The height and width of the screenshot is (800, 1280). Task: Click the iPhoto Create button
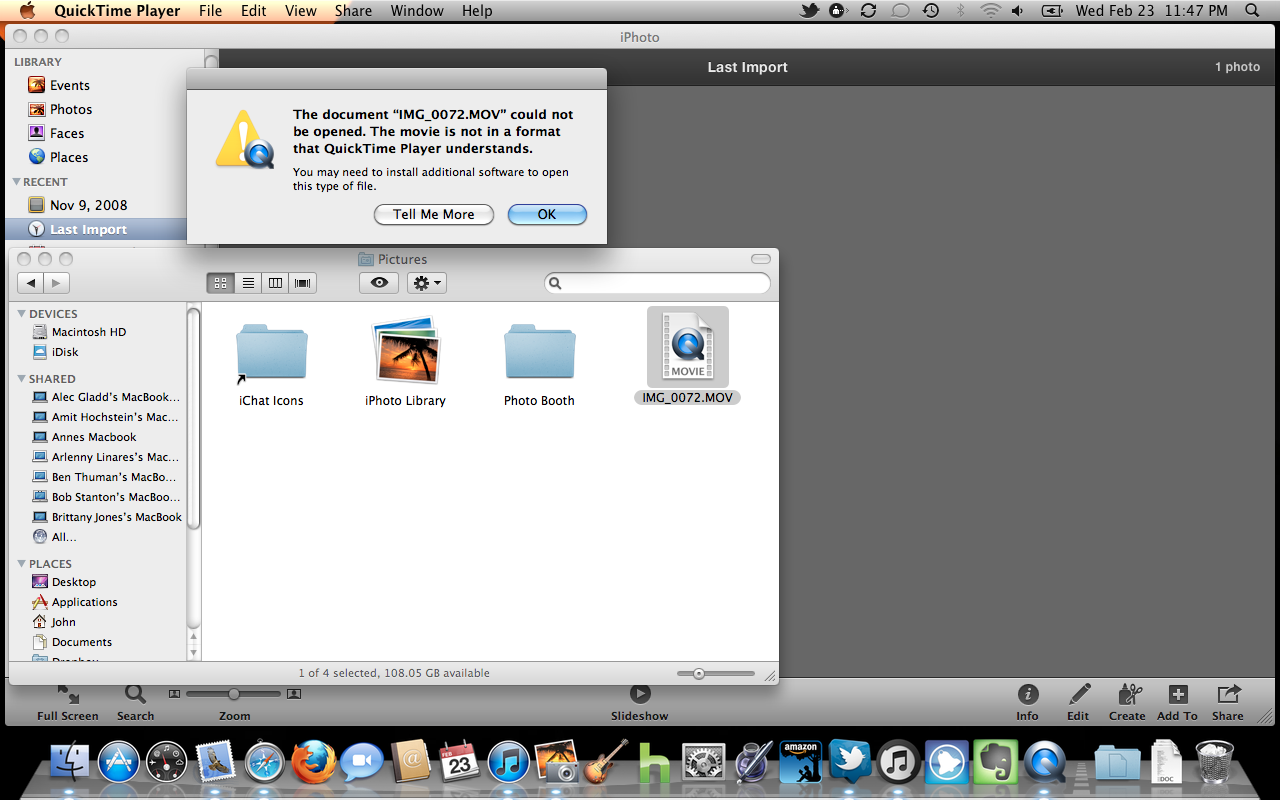coord(1127,702)
